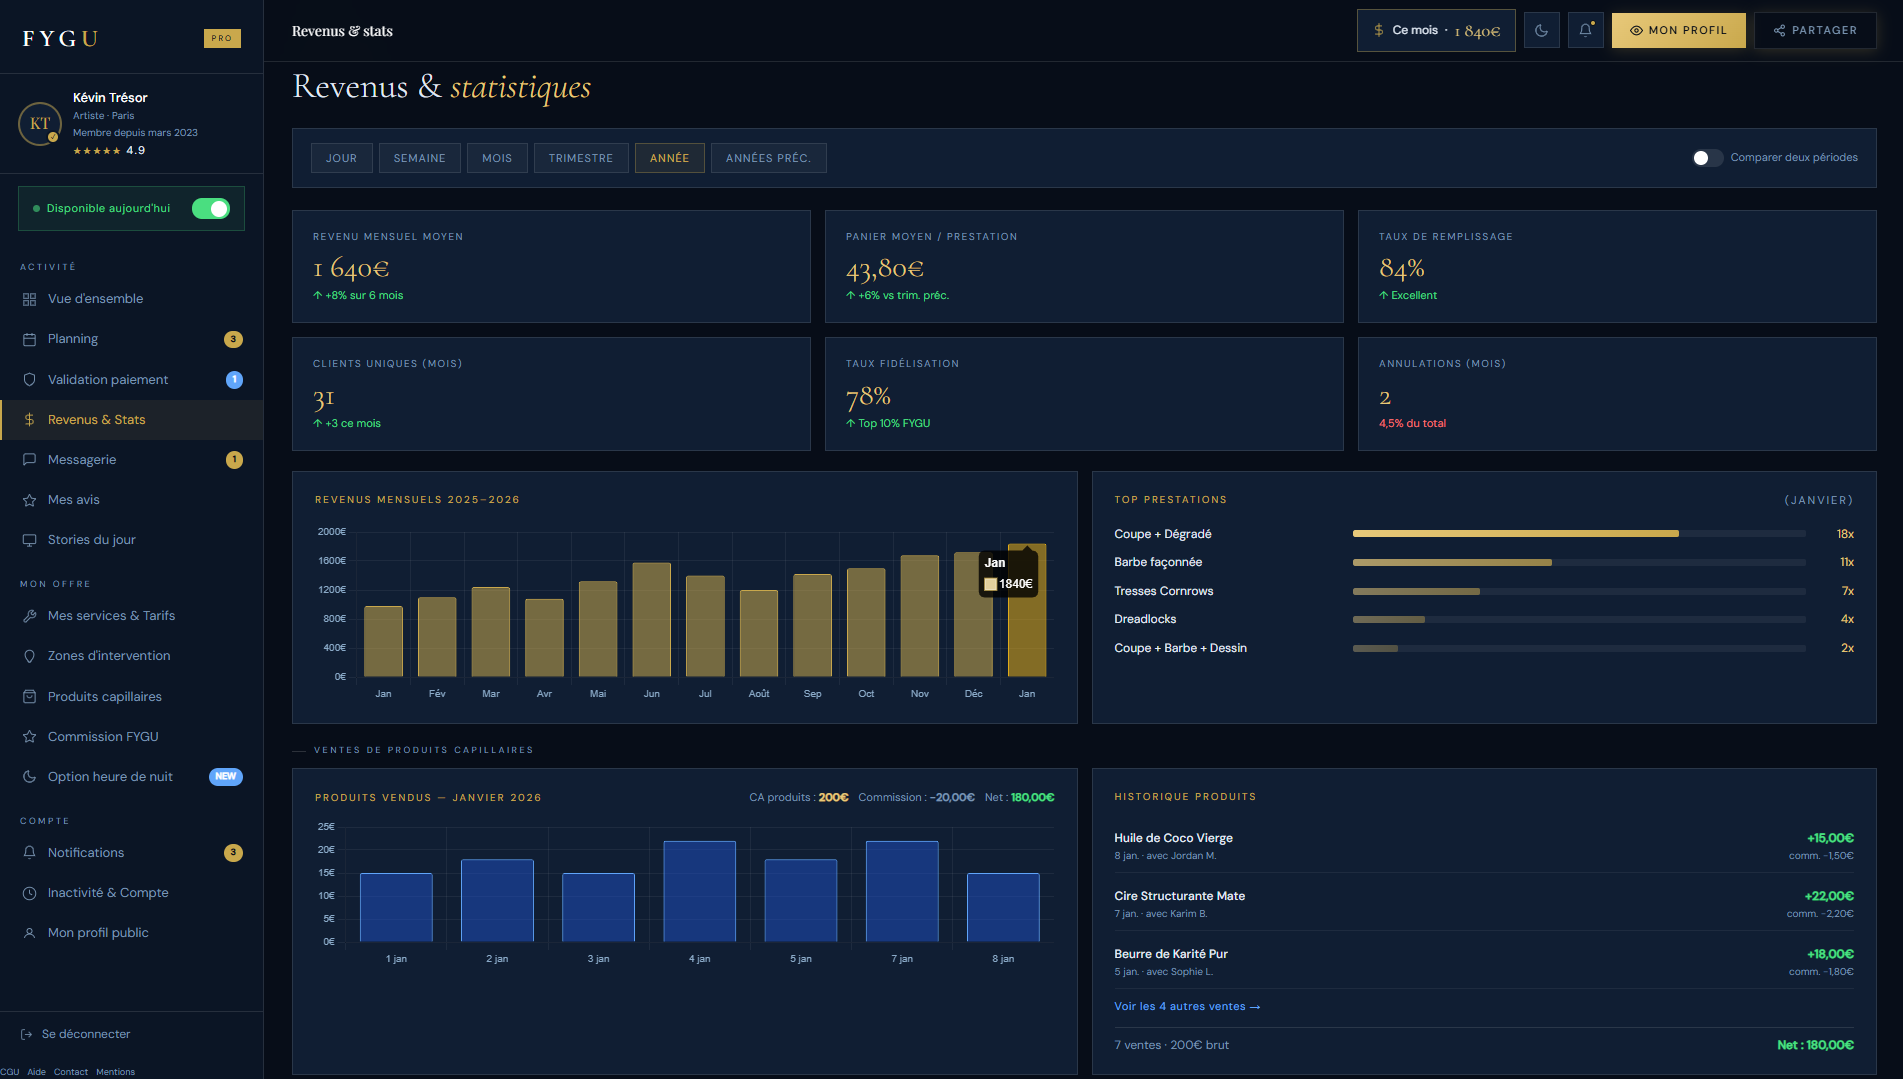Image resolution: width=1903 pixels, height=1079 pixels.
Task: Go to Planning in sidebar
Action: coord(131,339)
